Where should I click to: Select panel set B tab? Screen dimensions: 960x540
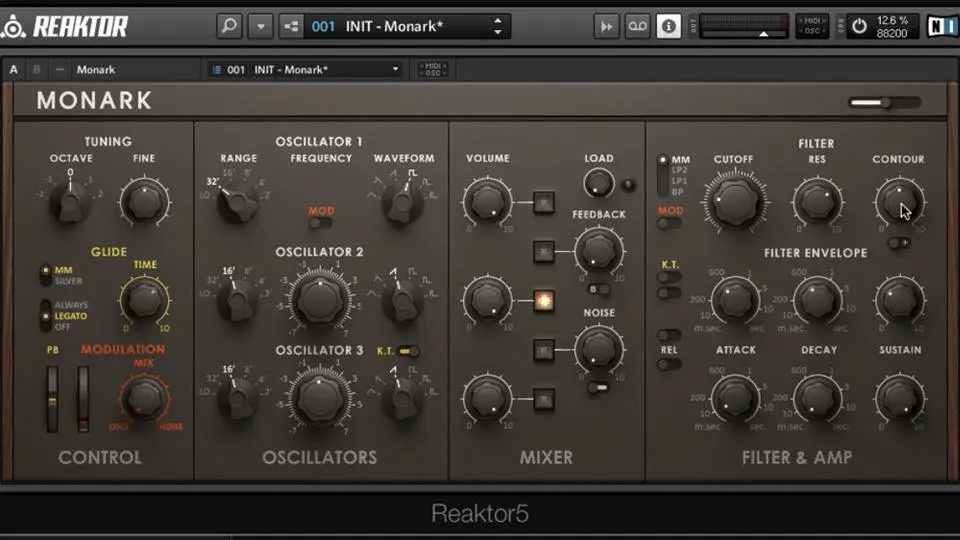pos(37,70)
